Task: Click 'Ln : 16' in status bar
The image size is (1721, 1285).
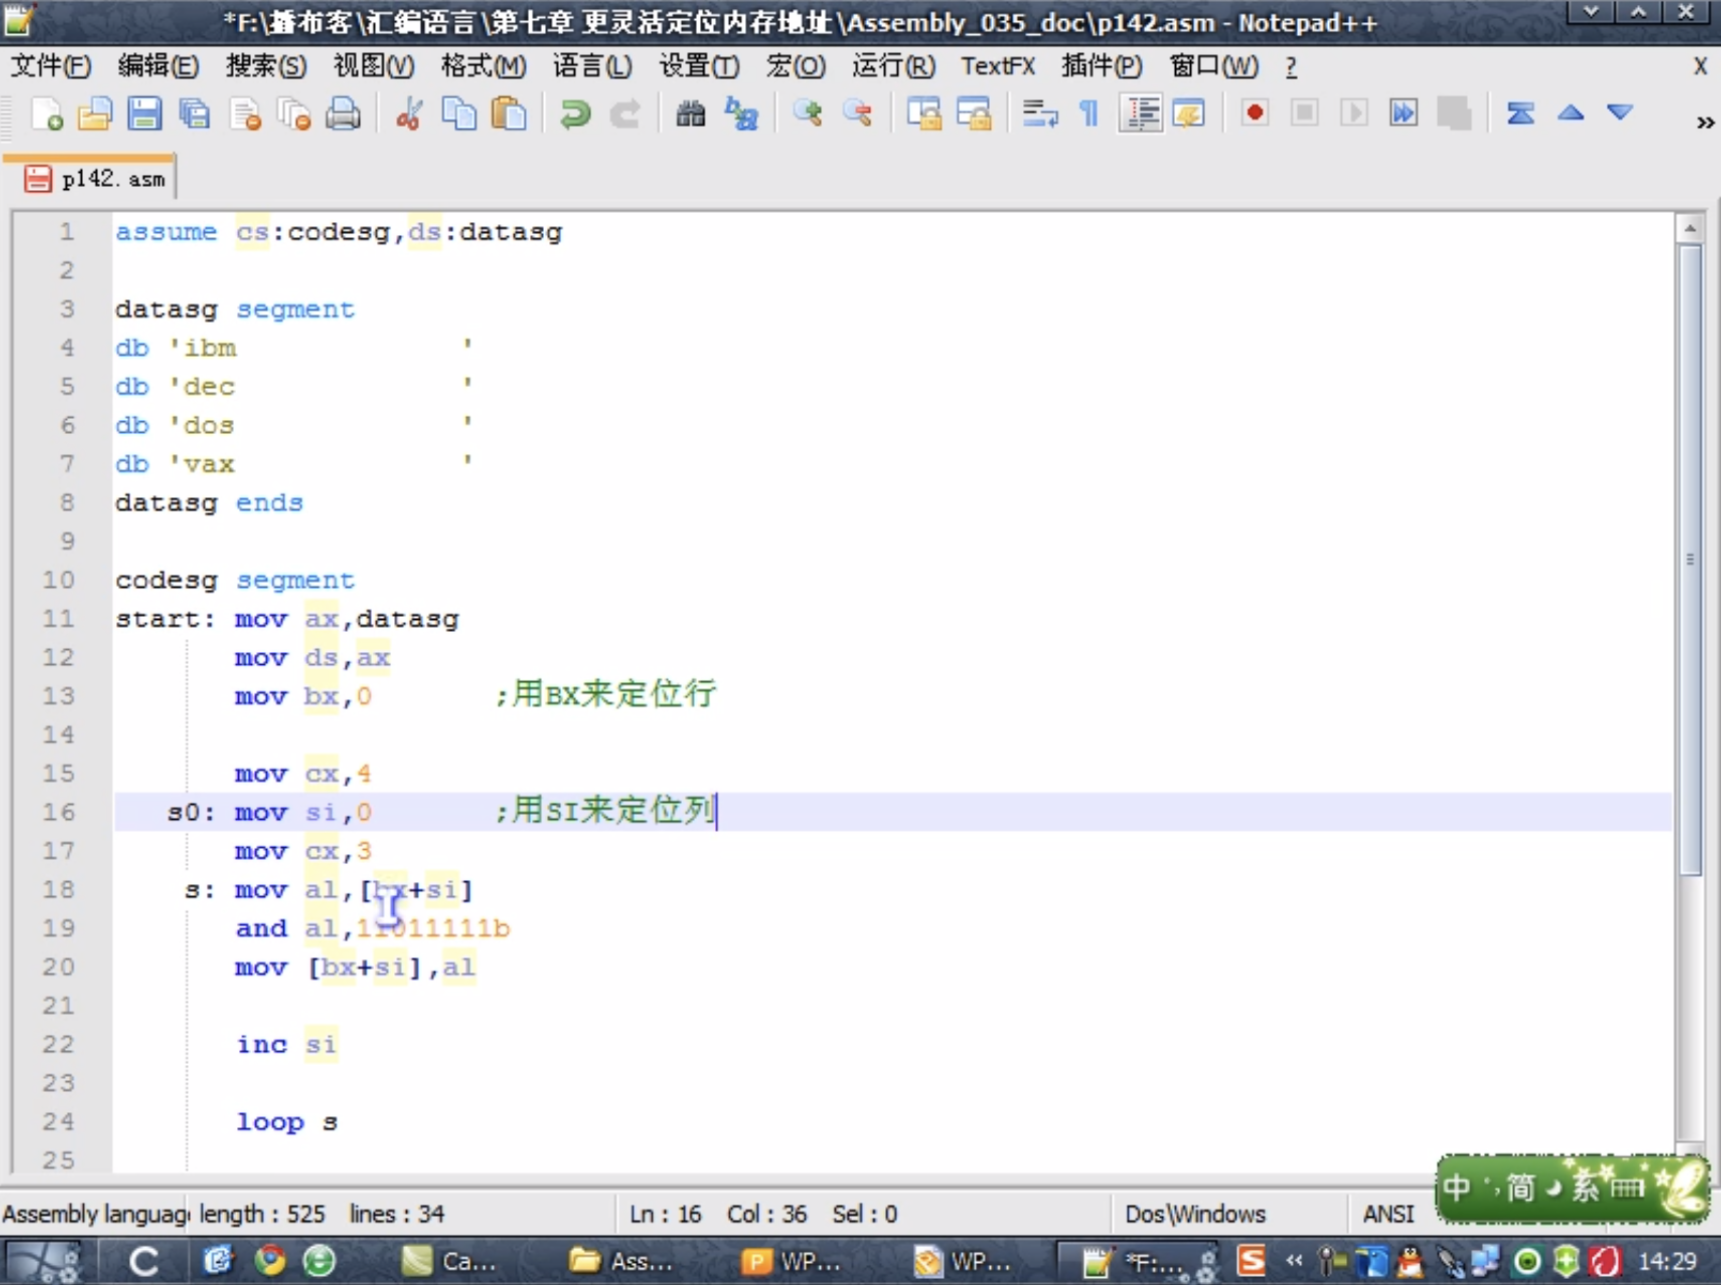Action: tap(665, 1214)
